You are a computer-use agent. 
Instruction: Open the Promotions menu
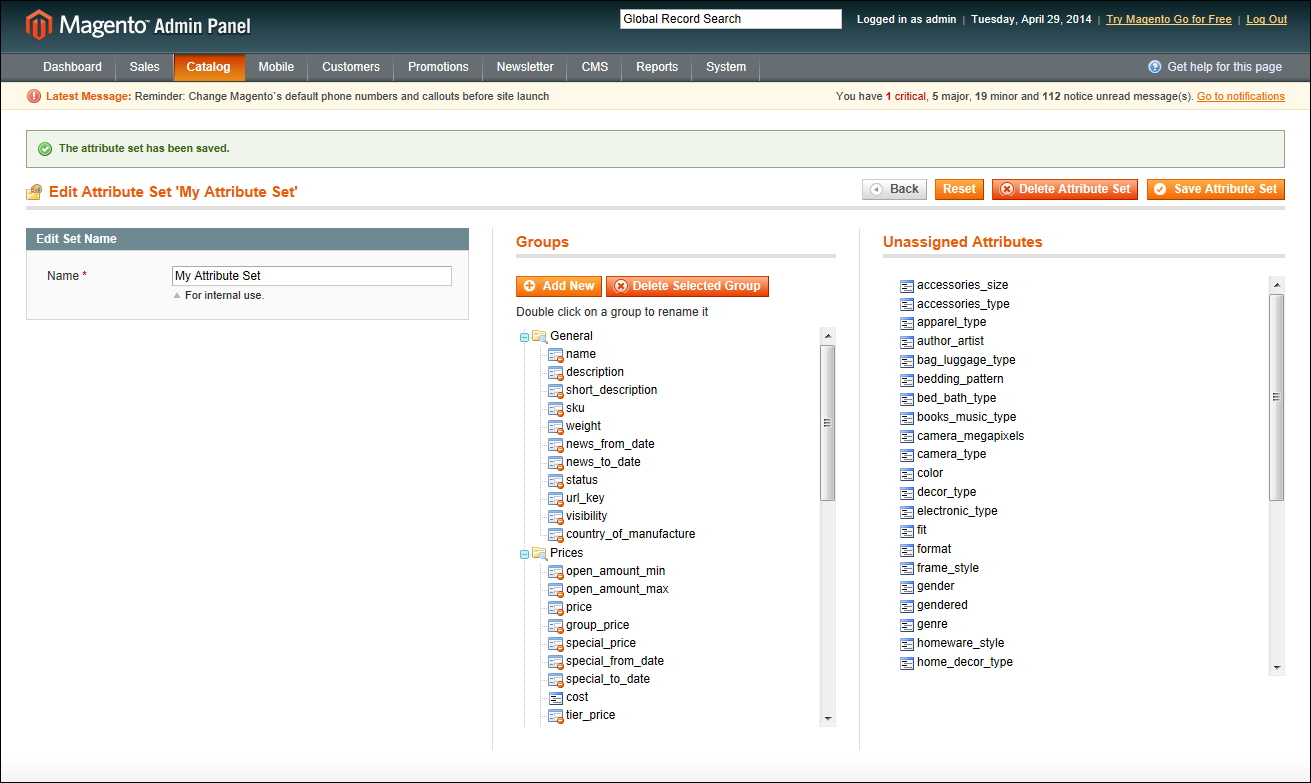coord(438,67)
